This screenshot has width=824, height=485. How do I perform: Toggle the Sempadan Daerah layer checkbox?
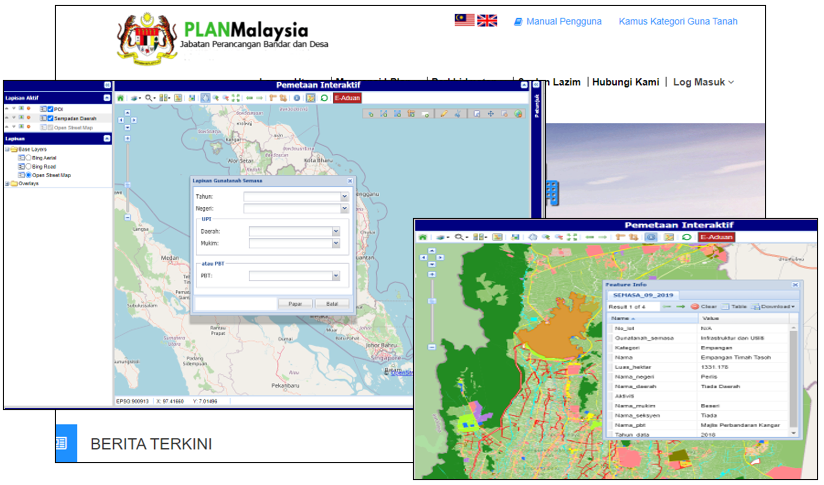(x=50, y=118)
